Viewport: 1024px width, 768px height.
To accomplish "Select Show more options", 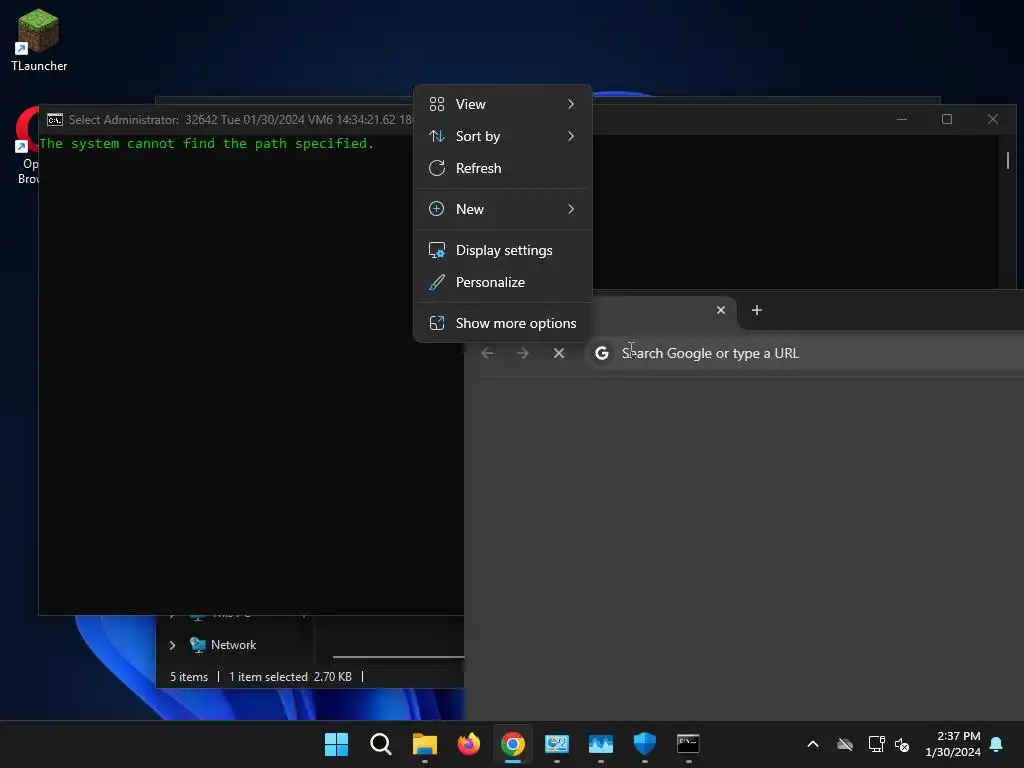I will [x=502, y=324].
